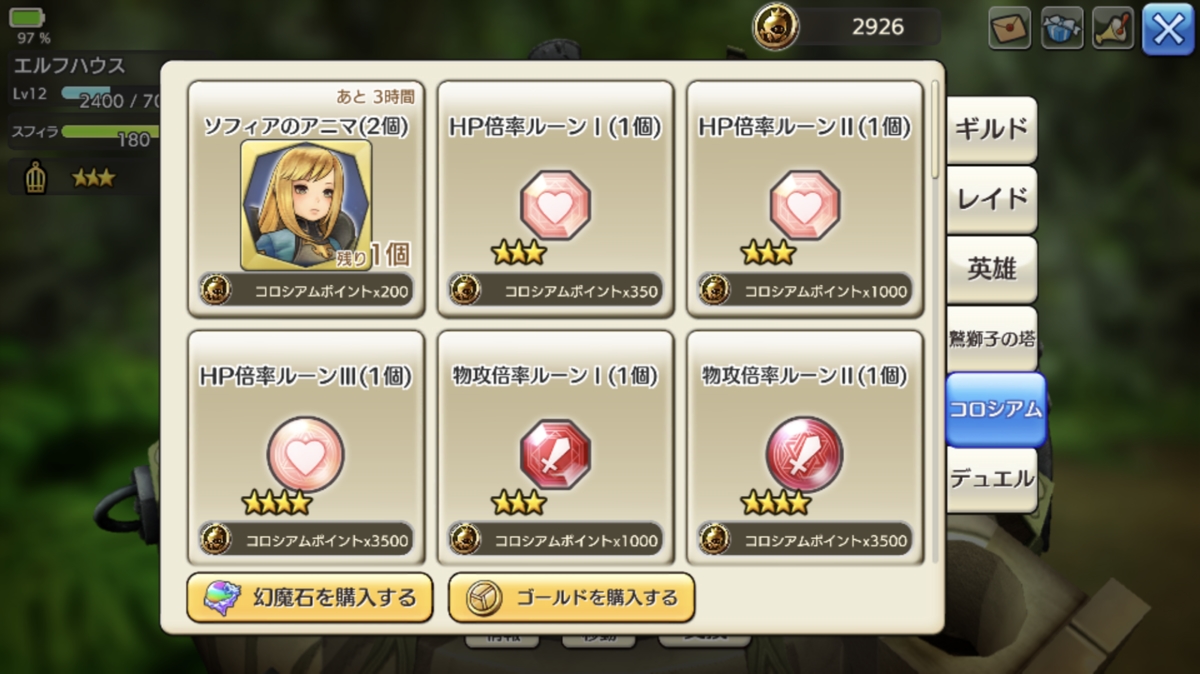This screenshot has height=674, width=1200.
Task: Choose the round HP倍率ルーンIII rune icon
Action: pyautogui.click(x=306, y=455)
